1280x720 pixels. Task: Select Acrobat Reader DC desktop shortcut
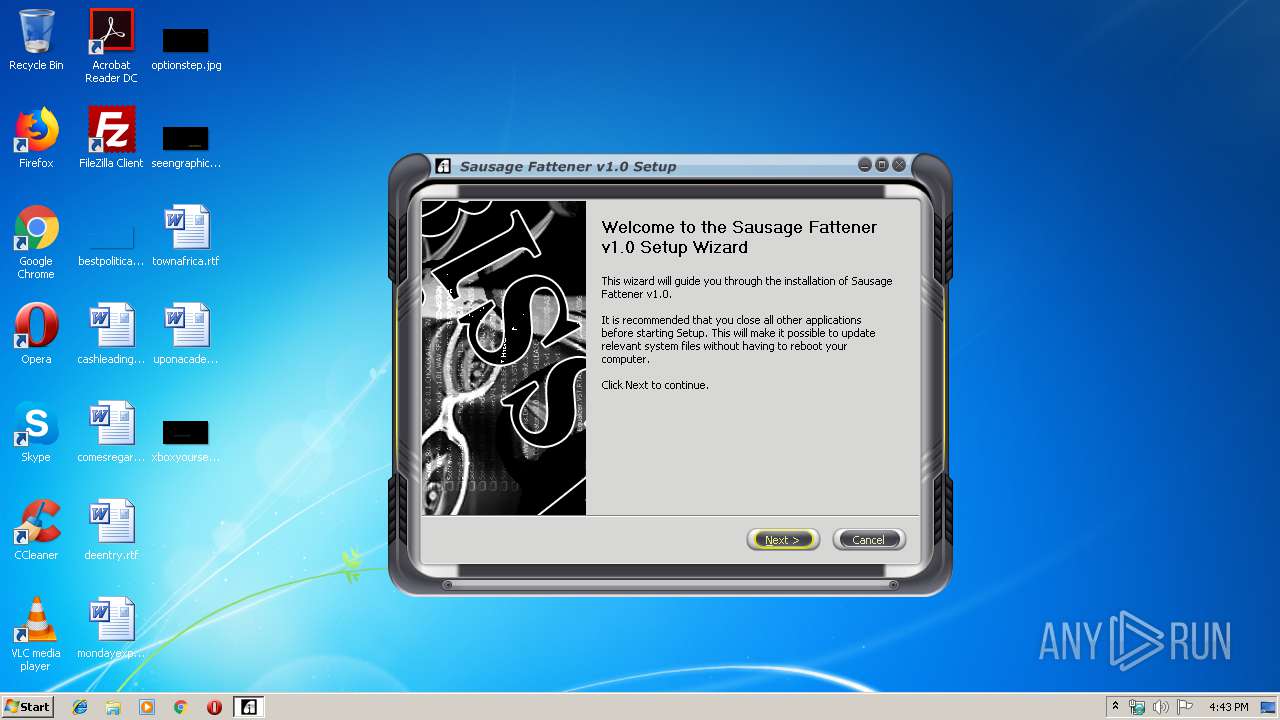111,46
